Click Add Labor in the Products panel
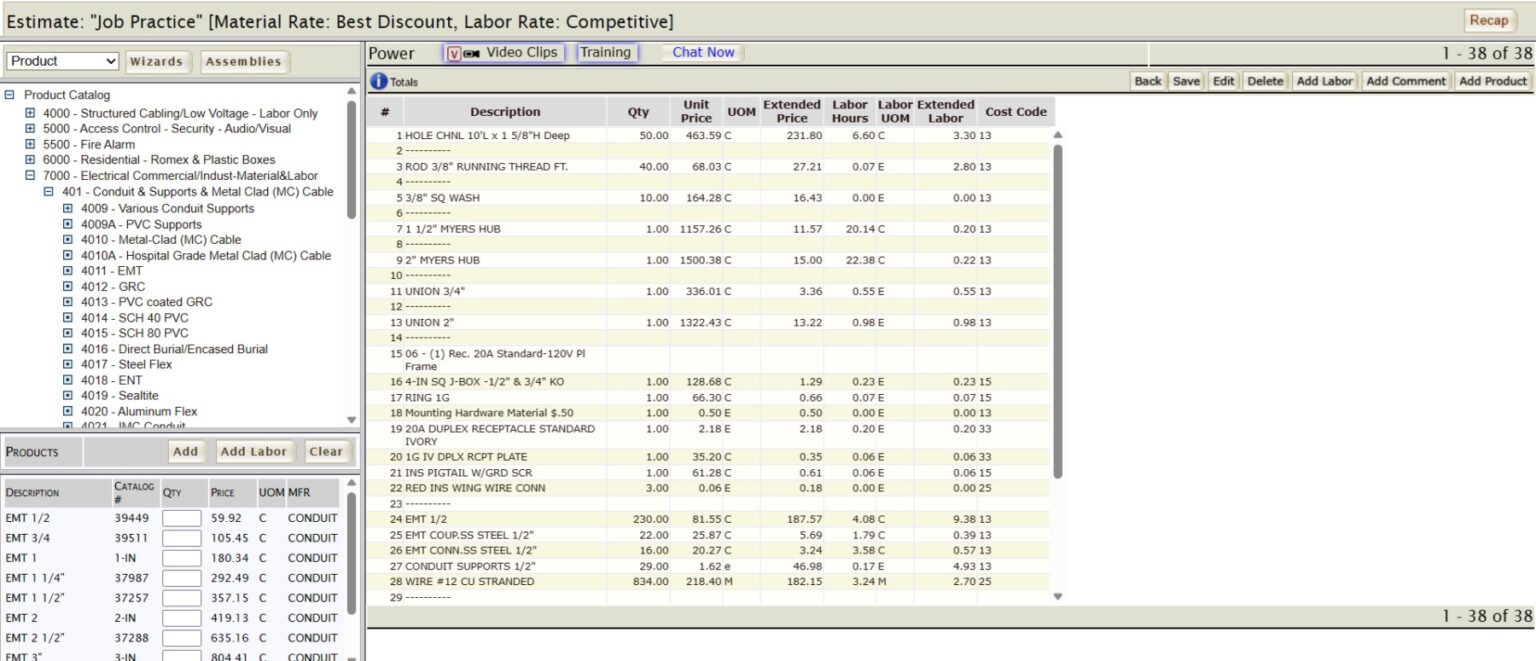This screenshot has height=661, width=1536. point(253,451)
